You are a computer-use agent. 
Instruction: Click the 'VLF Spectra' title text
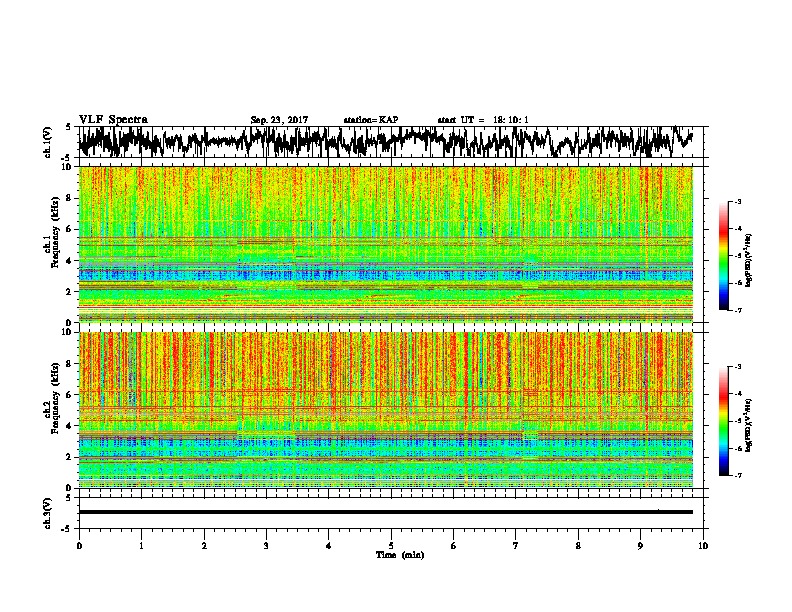point(113,120)
